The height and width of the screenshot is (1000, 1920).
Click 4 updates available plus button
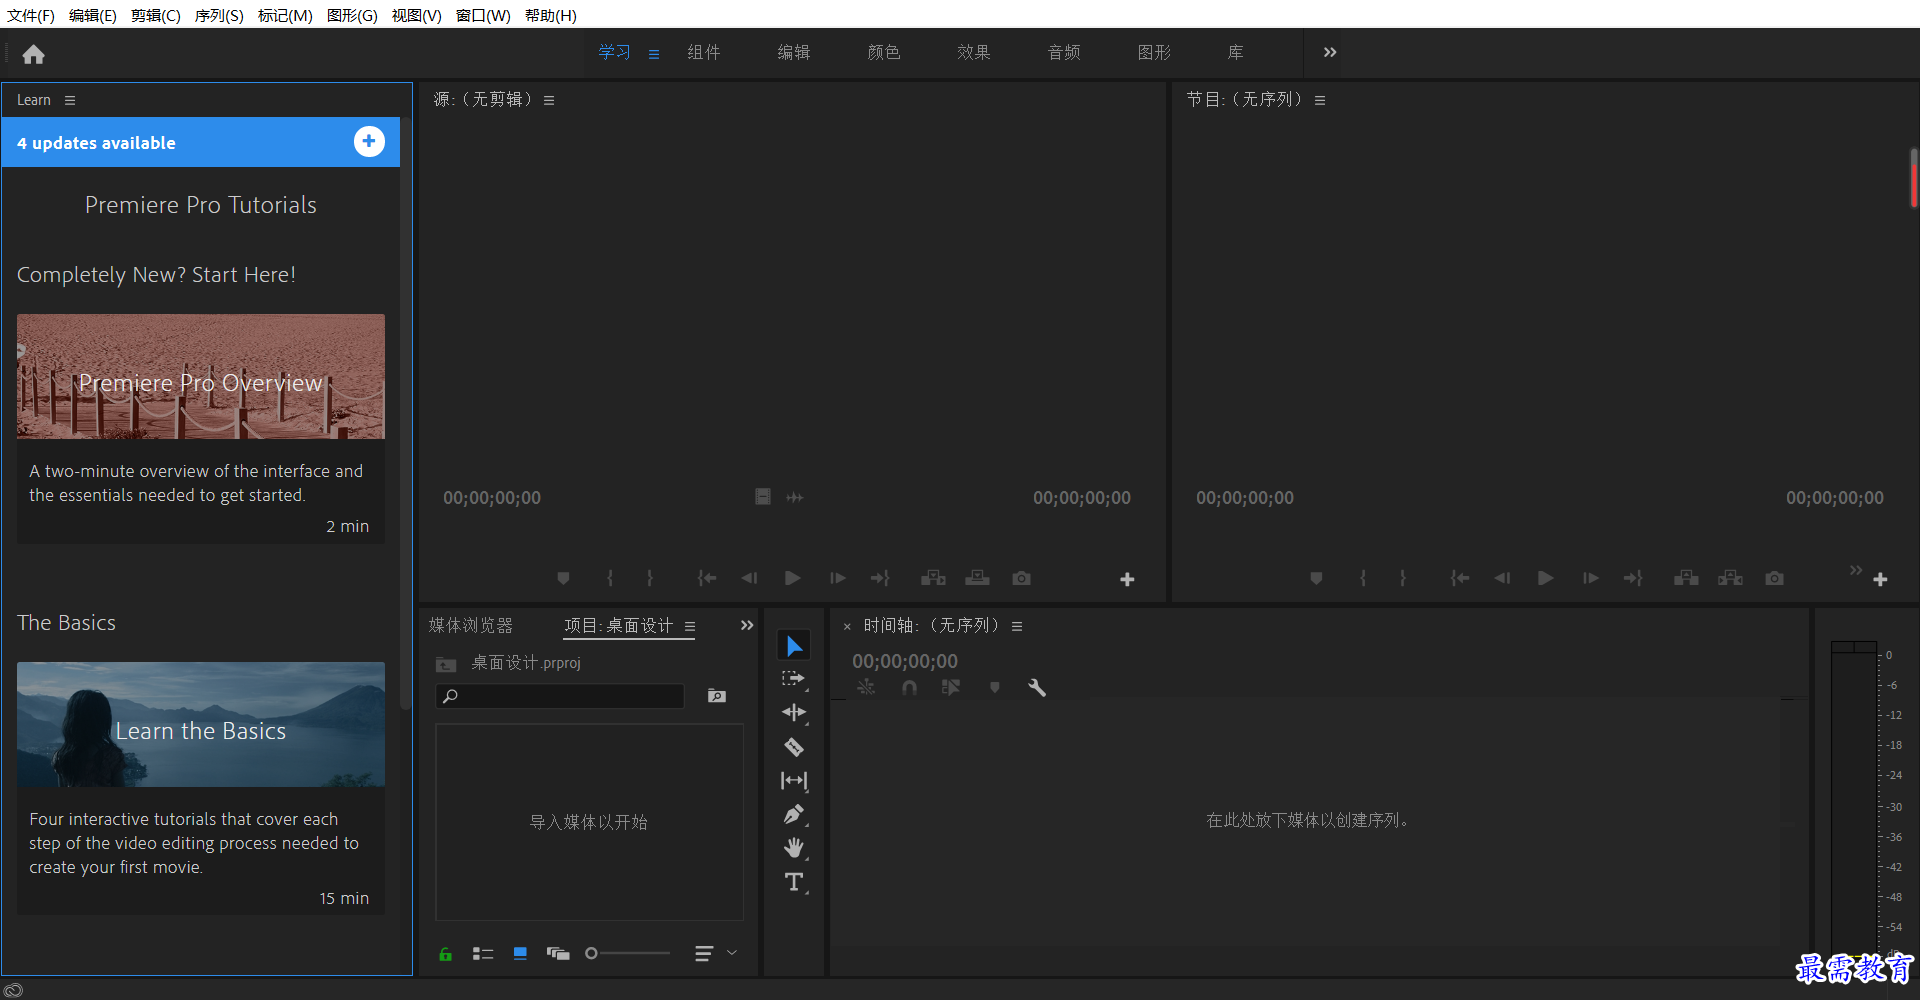coord(369,142)
